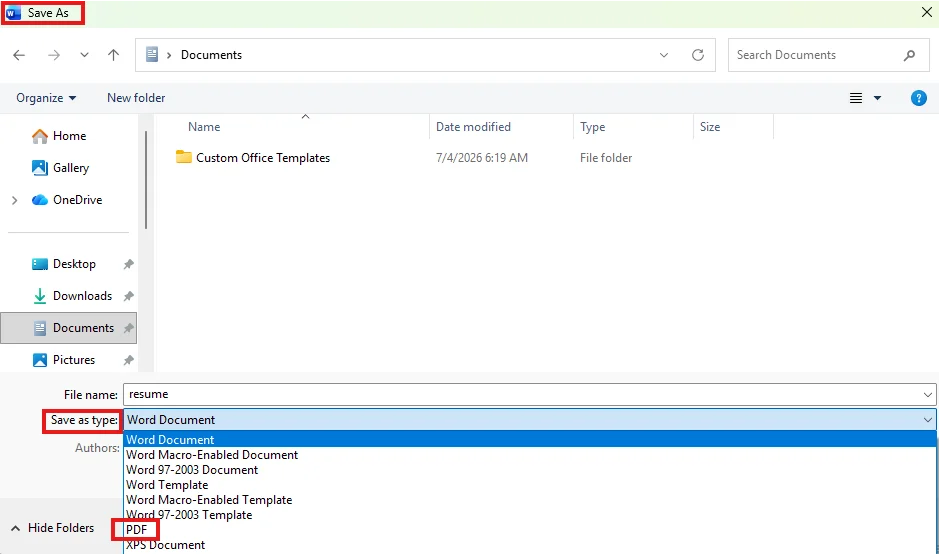Viewport: 939px width, 554px height.
Task: Change view layout icon
Action: coord(856,98)
